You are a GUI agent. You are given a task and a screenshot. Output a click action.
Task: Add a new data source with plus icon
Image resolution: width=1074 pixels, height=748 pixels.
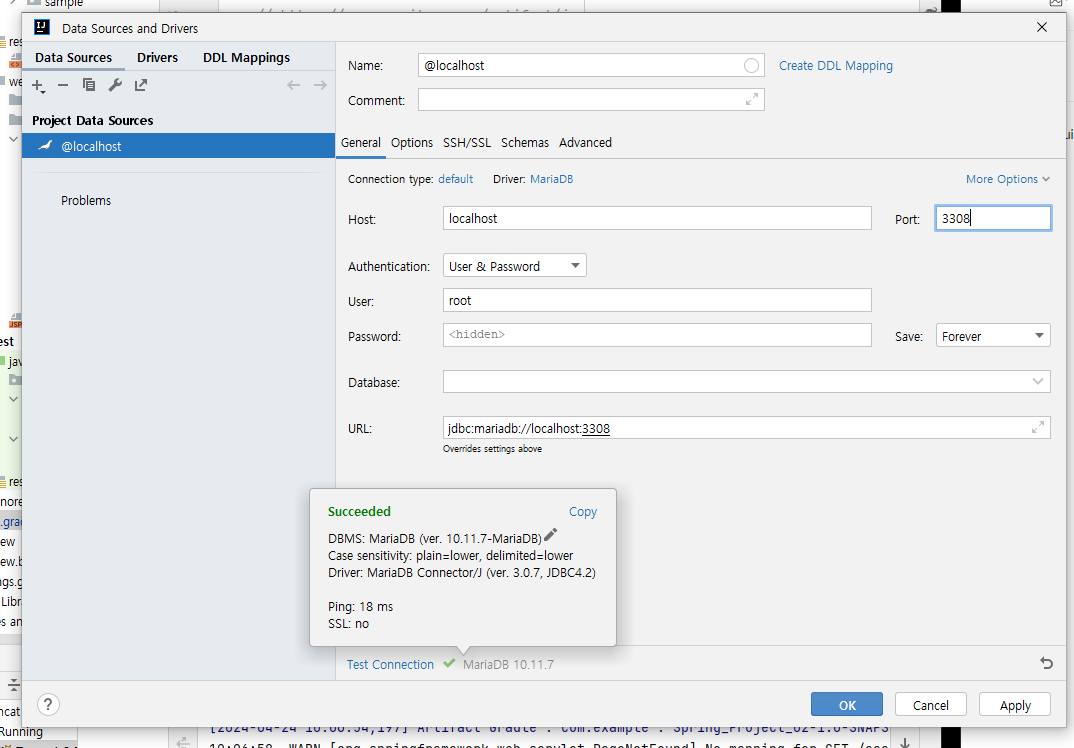(38, 86)
